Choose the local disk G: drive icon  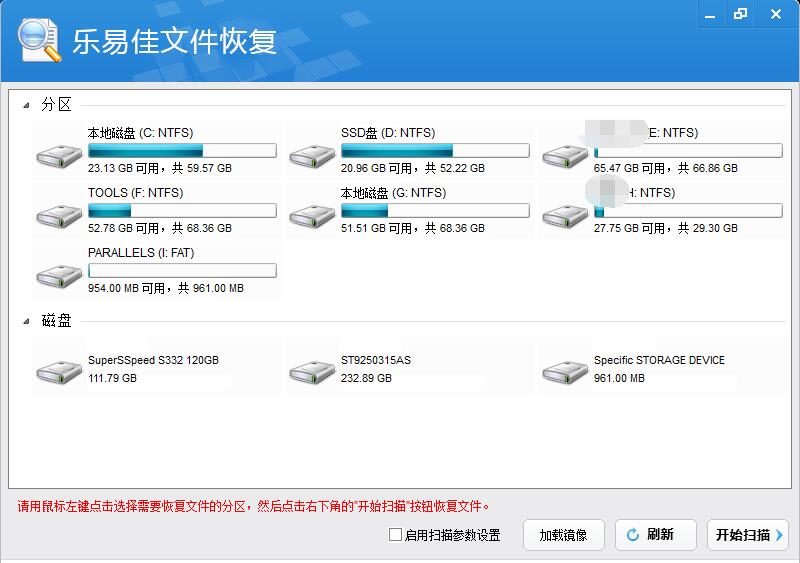[x=312, y=214]
